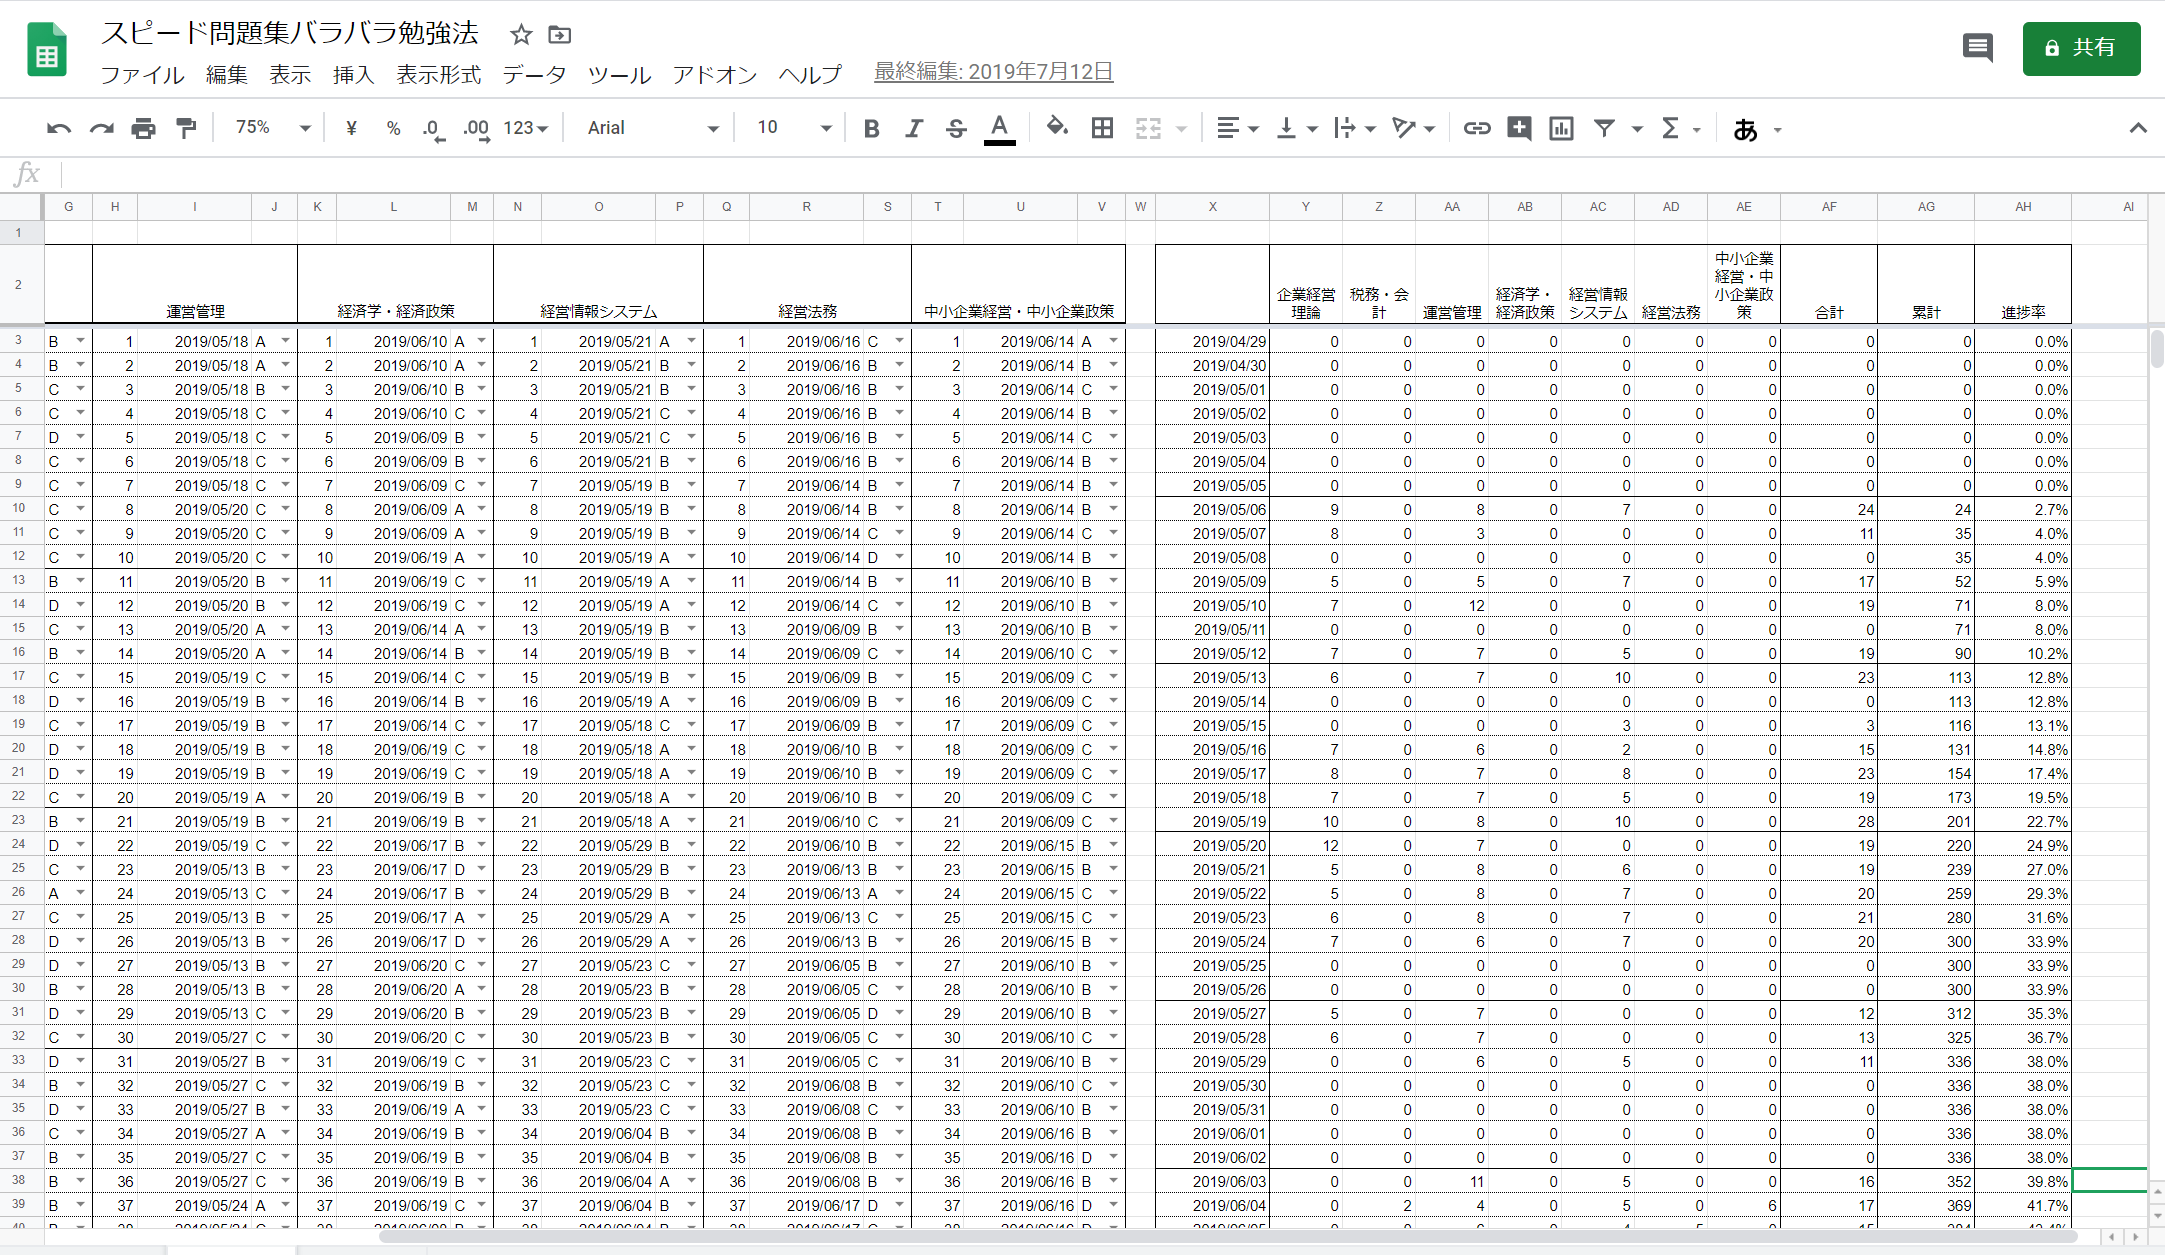Image resolution: width=2165 pixels, height=1255 pixels.
Task: Toggle bold formatting
Action: click(871, 128)
